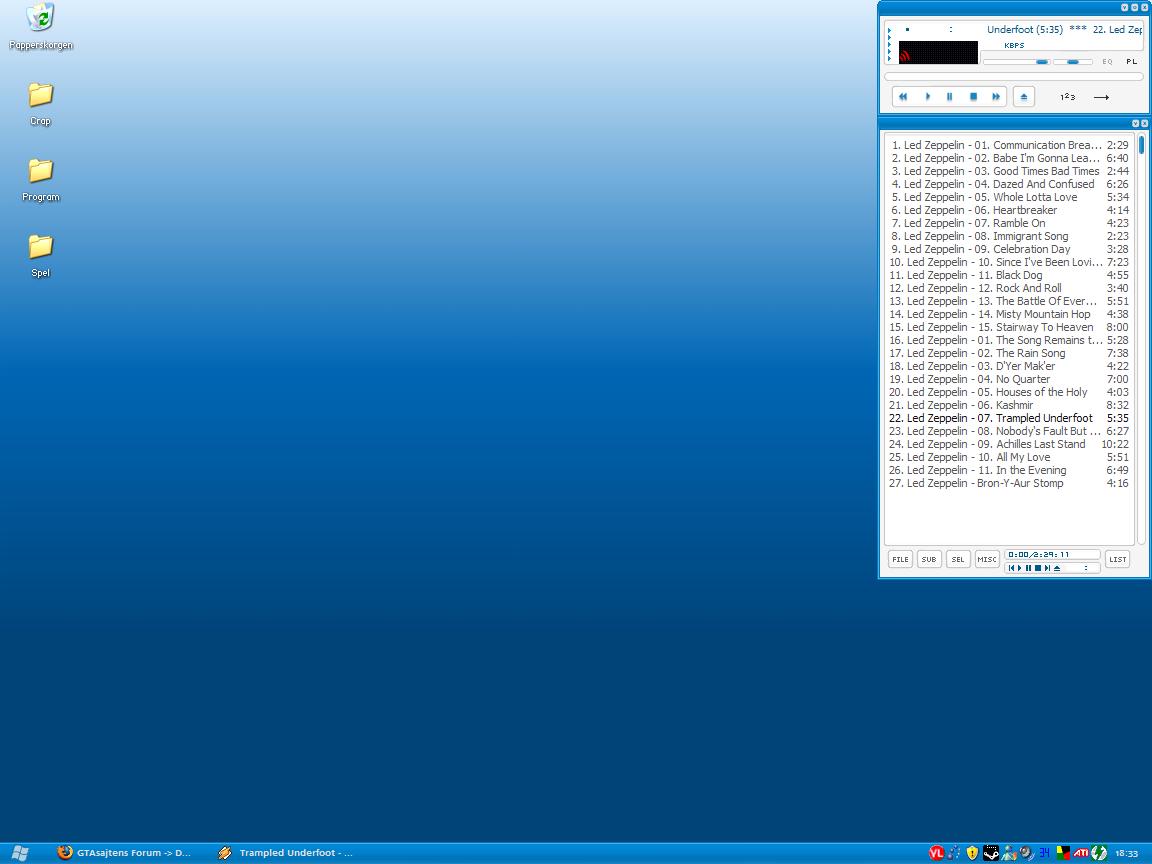Click the visualization display in Winamp
The width and height of the screenshot is (1152, 864).
[x=938, y=52]
